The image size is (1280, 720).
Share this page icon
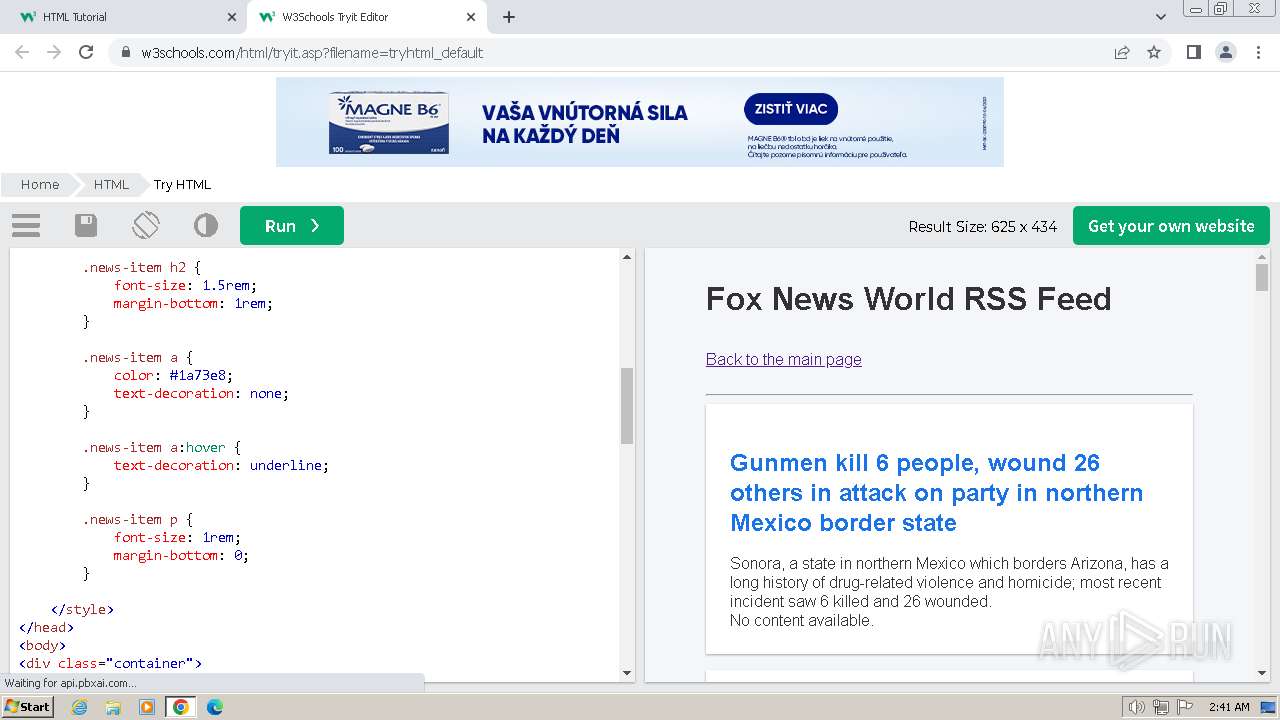[1122, 52]
